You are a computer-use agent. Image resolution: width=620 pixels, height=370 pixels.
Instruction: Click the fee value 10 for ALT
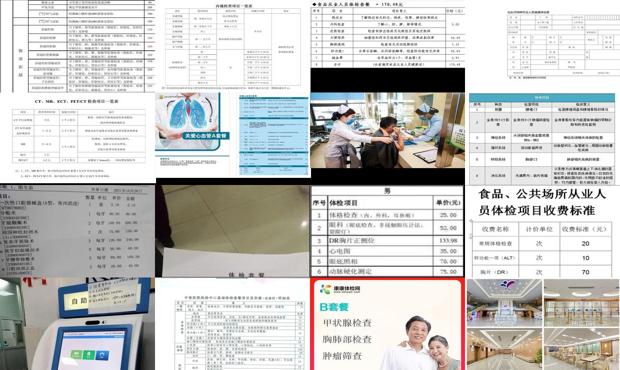click(x=586, y=258)
